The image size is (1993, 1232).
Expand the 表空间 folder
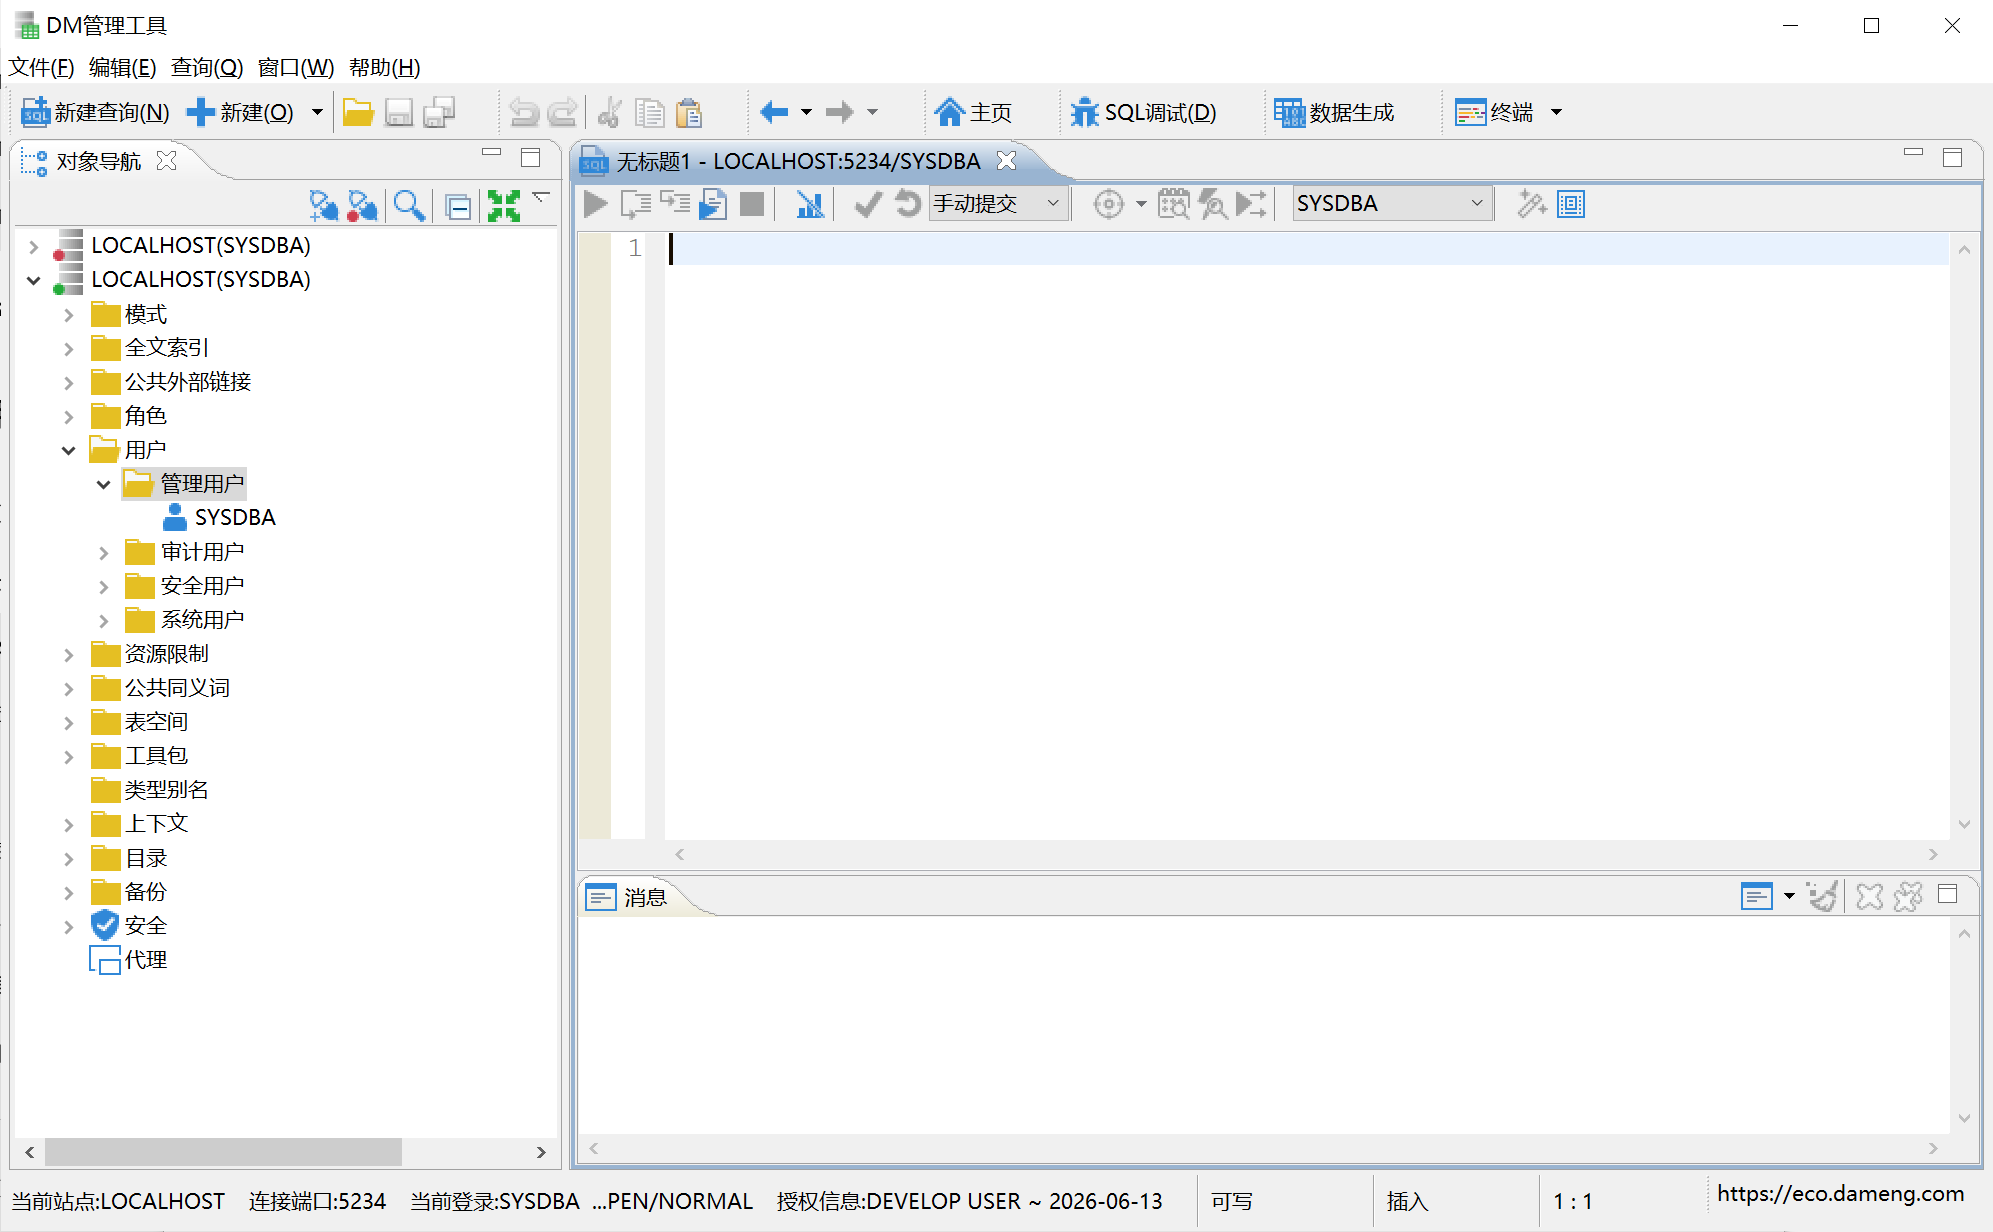69,722
